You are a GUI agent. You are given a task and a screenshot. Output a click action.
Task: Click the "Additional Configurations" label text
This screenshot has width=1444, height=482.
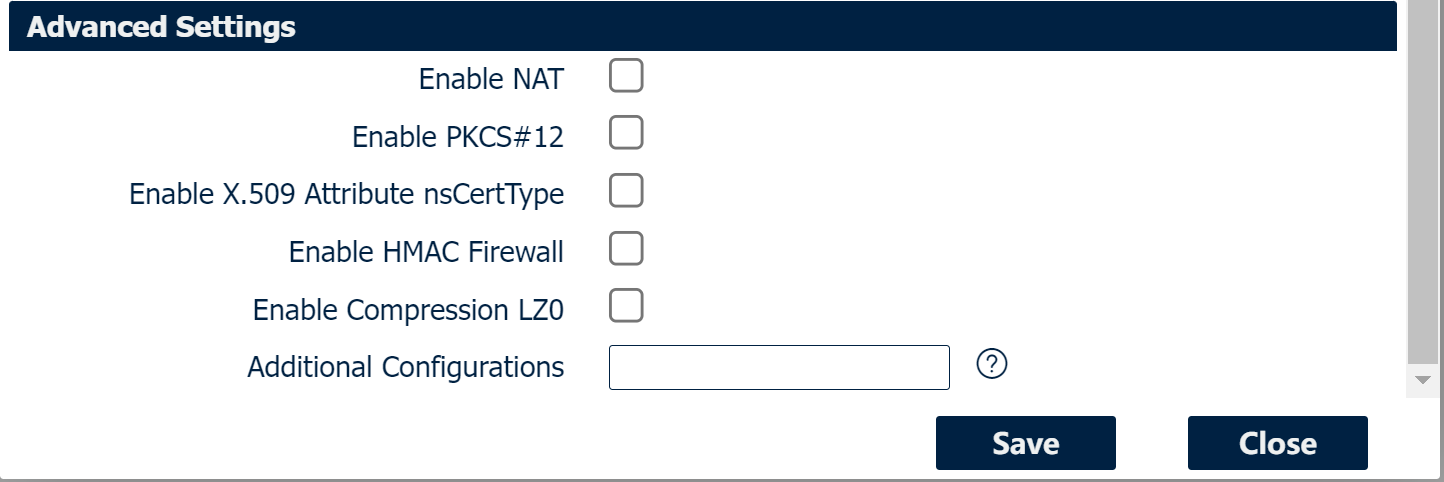tap(405, 367)
